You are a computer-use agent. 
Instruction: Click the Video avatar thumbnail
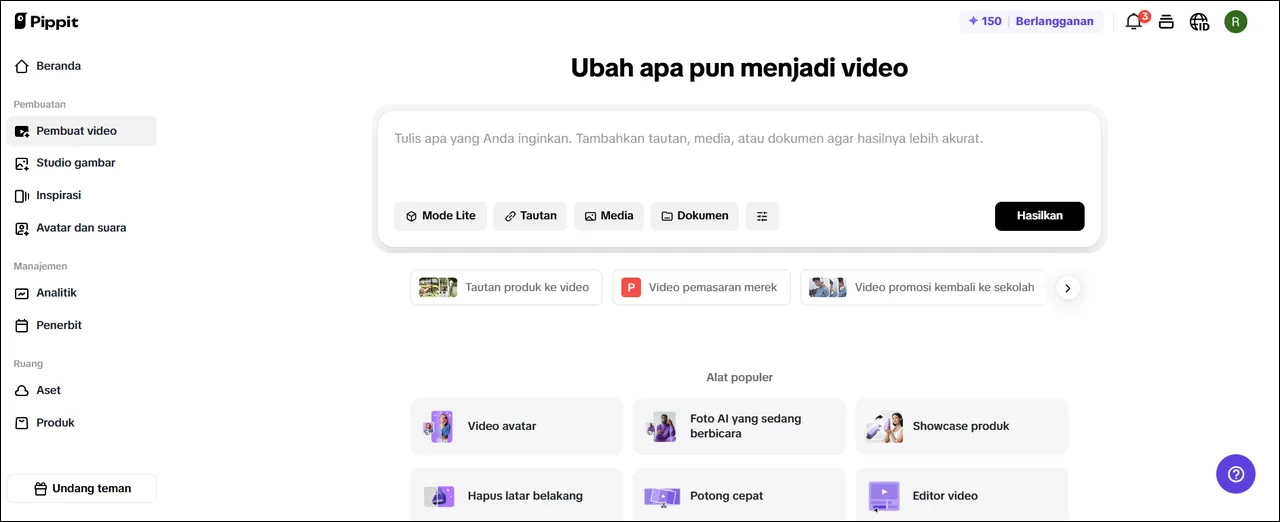pyautogui.click(x=438, y=426)
